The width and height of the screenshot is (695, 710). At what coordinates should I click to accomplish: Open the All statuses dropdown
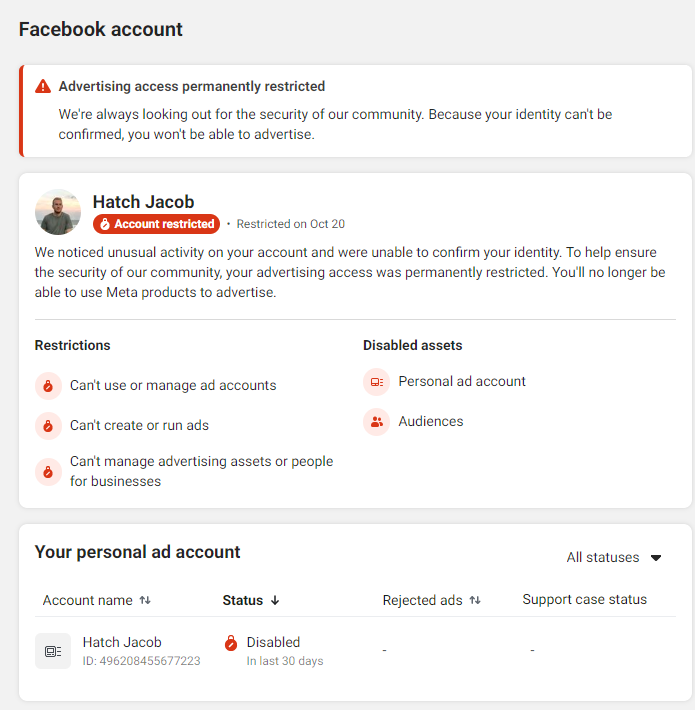click(x=614, y=557)
